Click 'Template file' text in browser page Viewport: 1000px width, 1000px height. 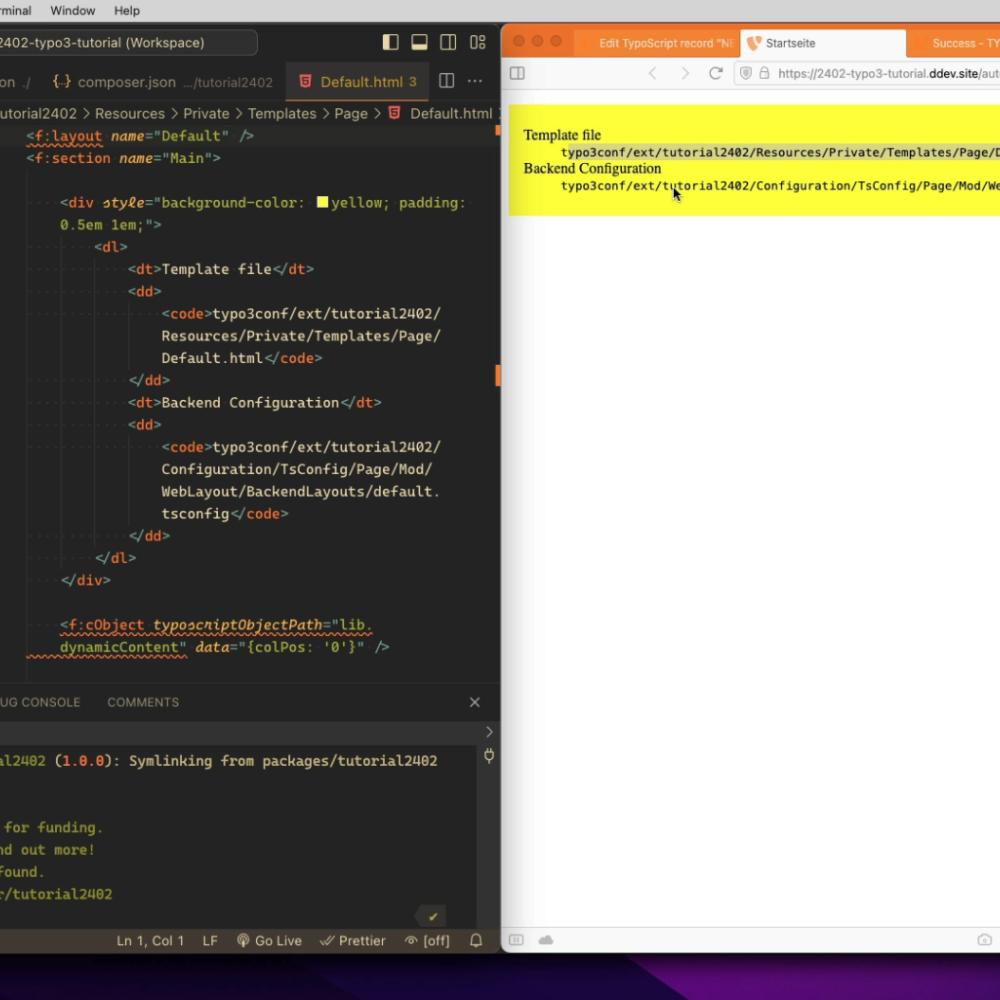coord(562,135)
